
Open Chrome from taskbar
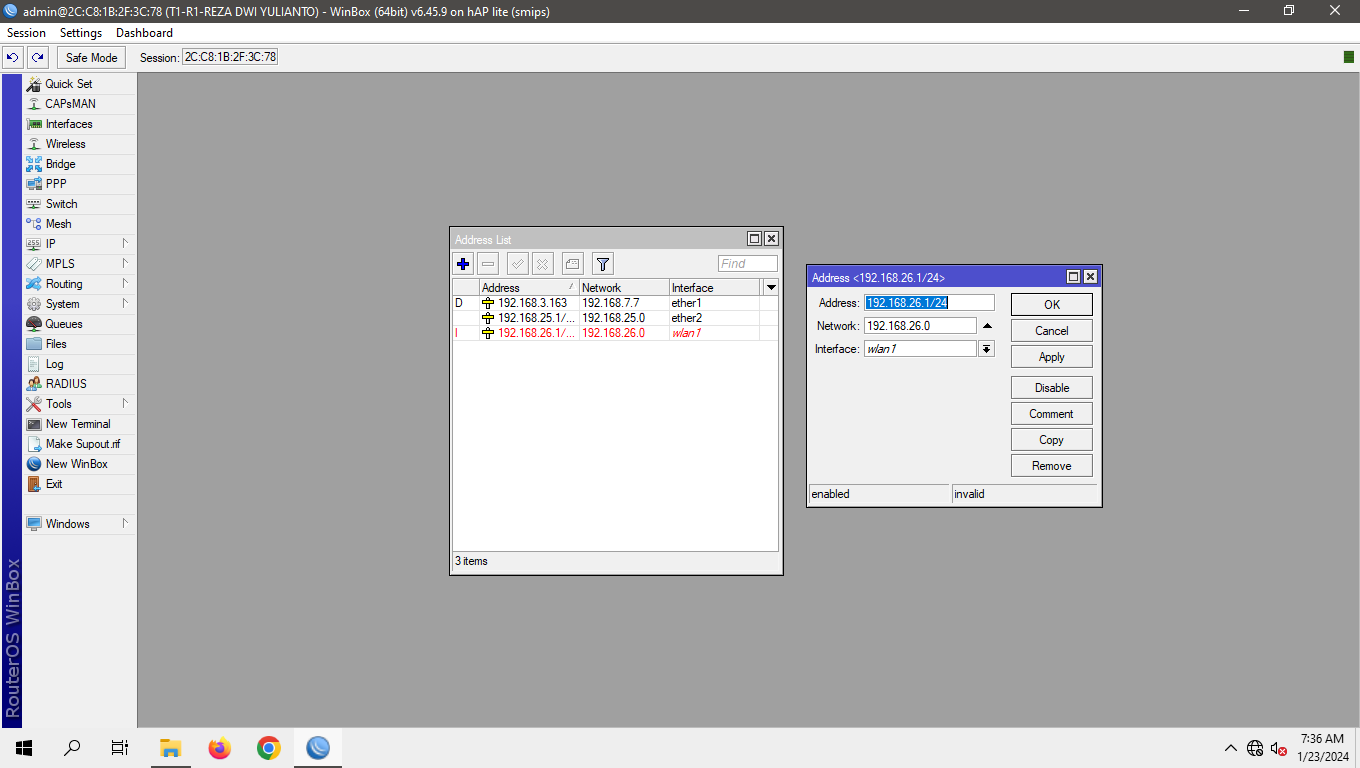pyautogui.click(x=268, y=748)
